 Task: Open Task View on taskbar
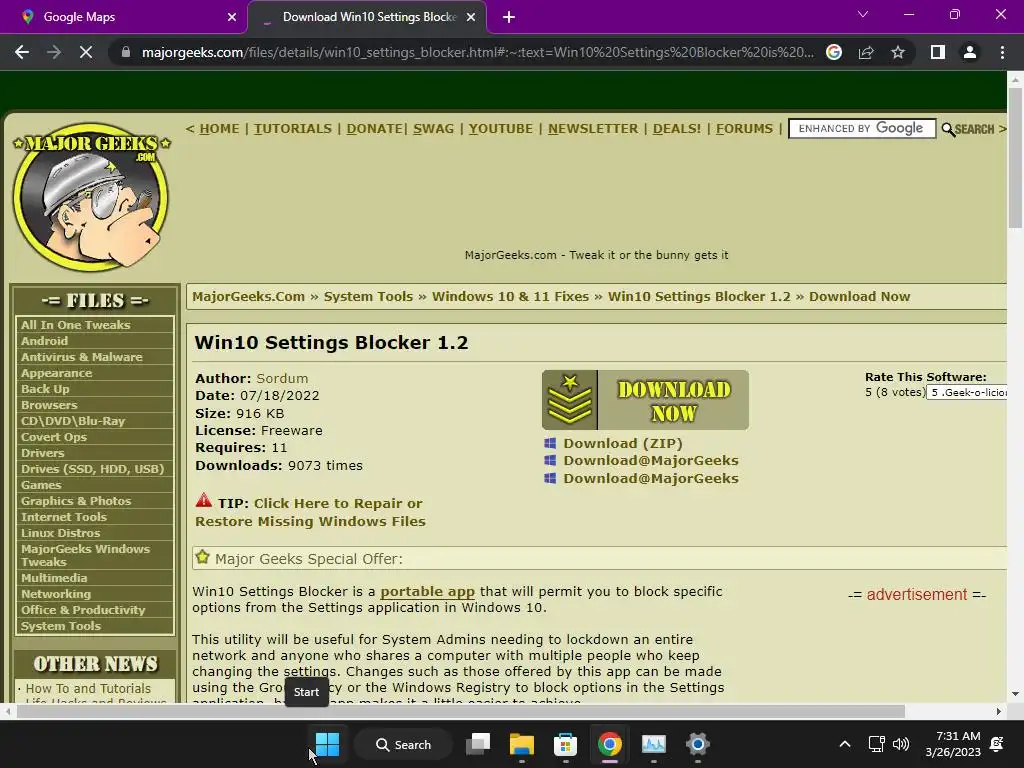coord(478,744)
